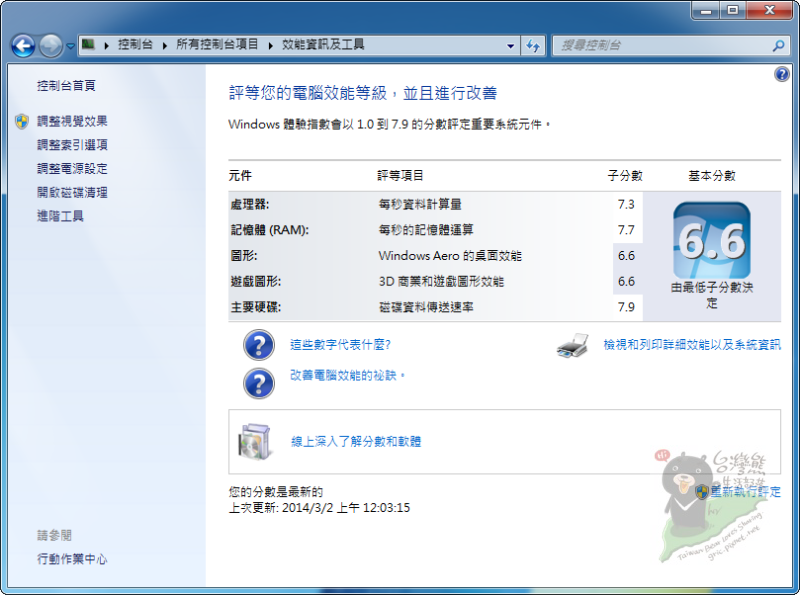Click the 子分數 column header
This screenshot has width=800, height=595.
point(625,176)
